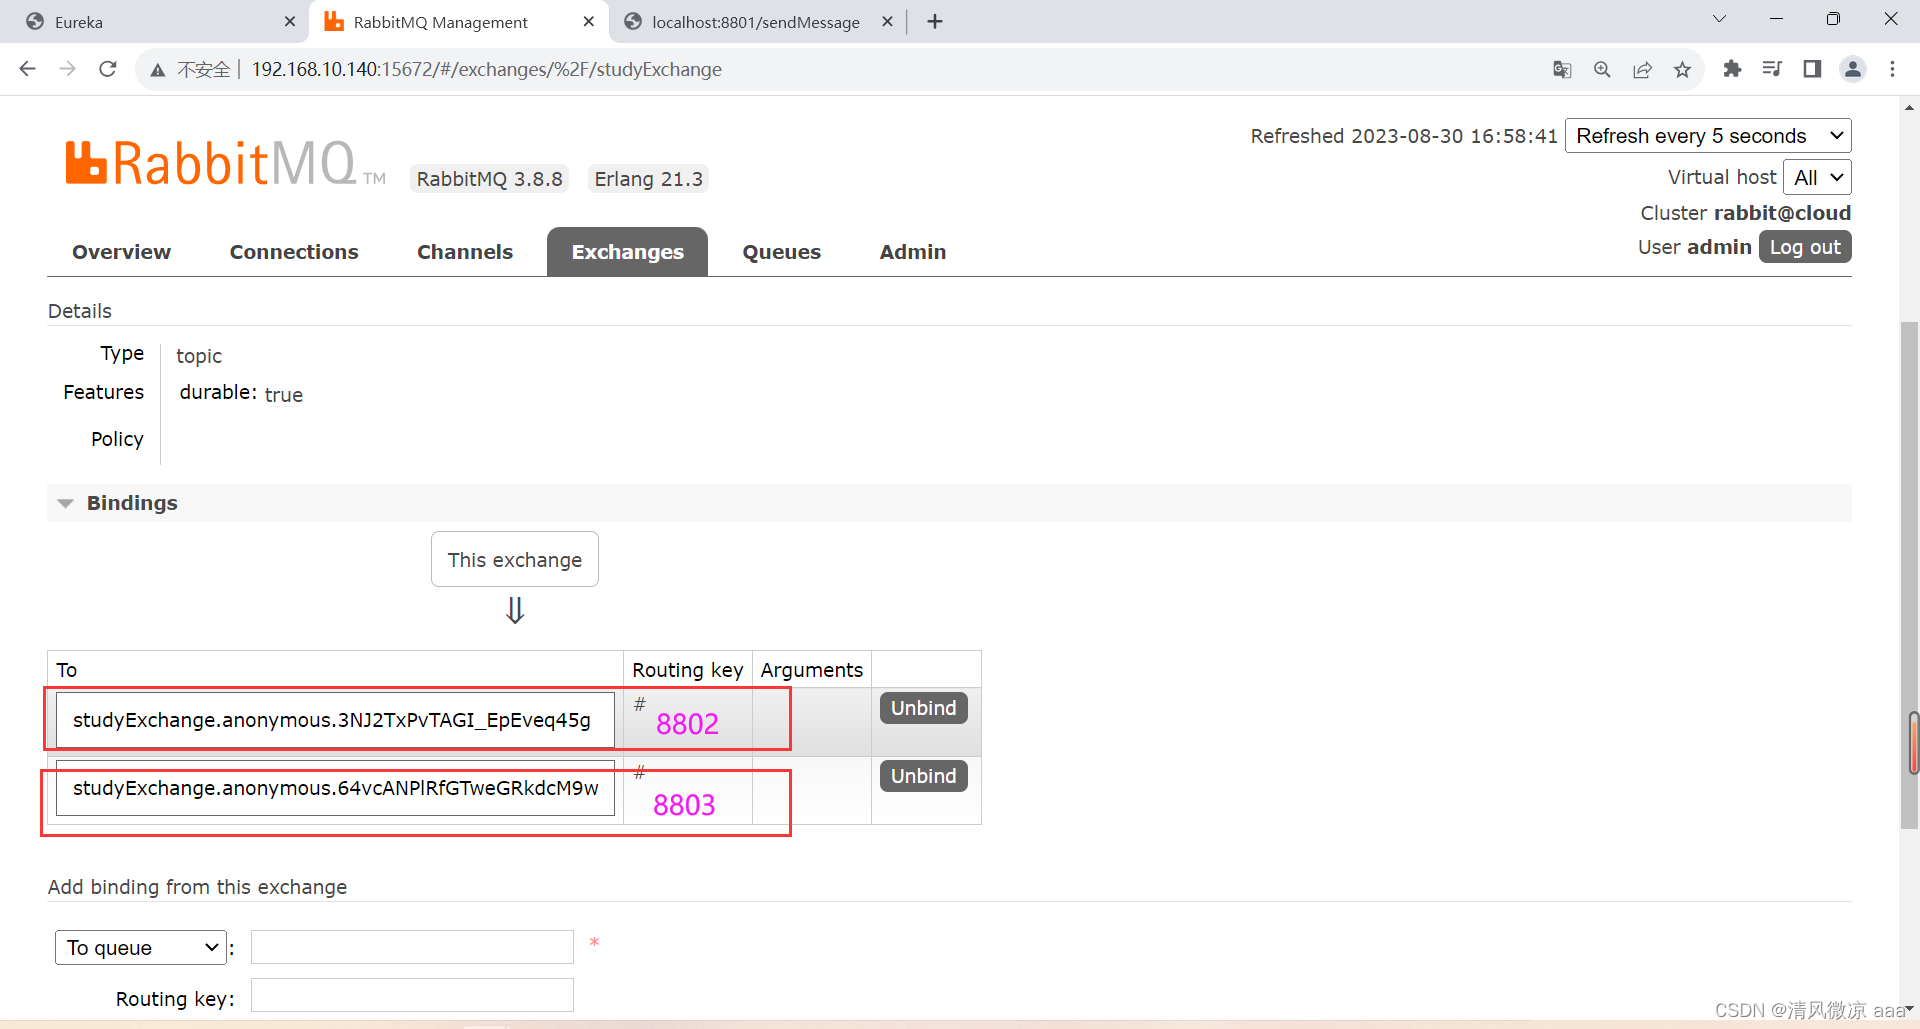Screen dimensions: 1920x1029
Task: Click the Add binding from this exchange heading
Action: point(197,887)
